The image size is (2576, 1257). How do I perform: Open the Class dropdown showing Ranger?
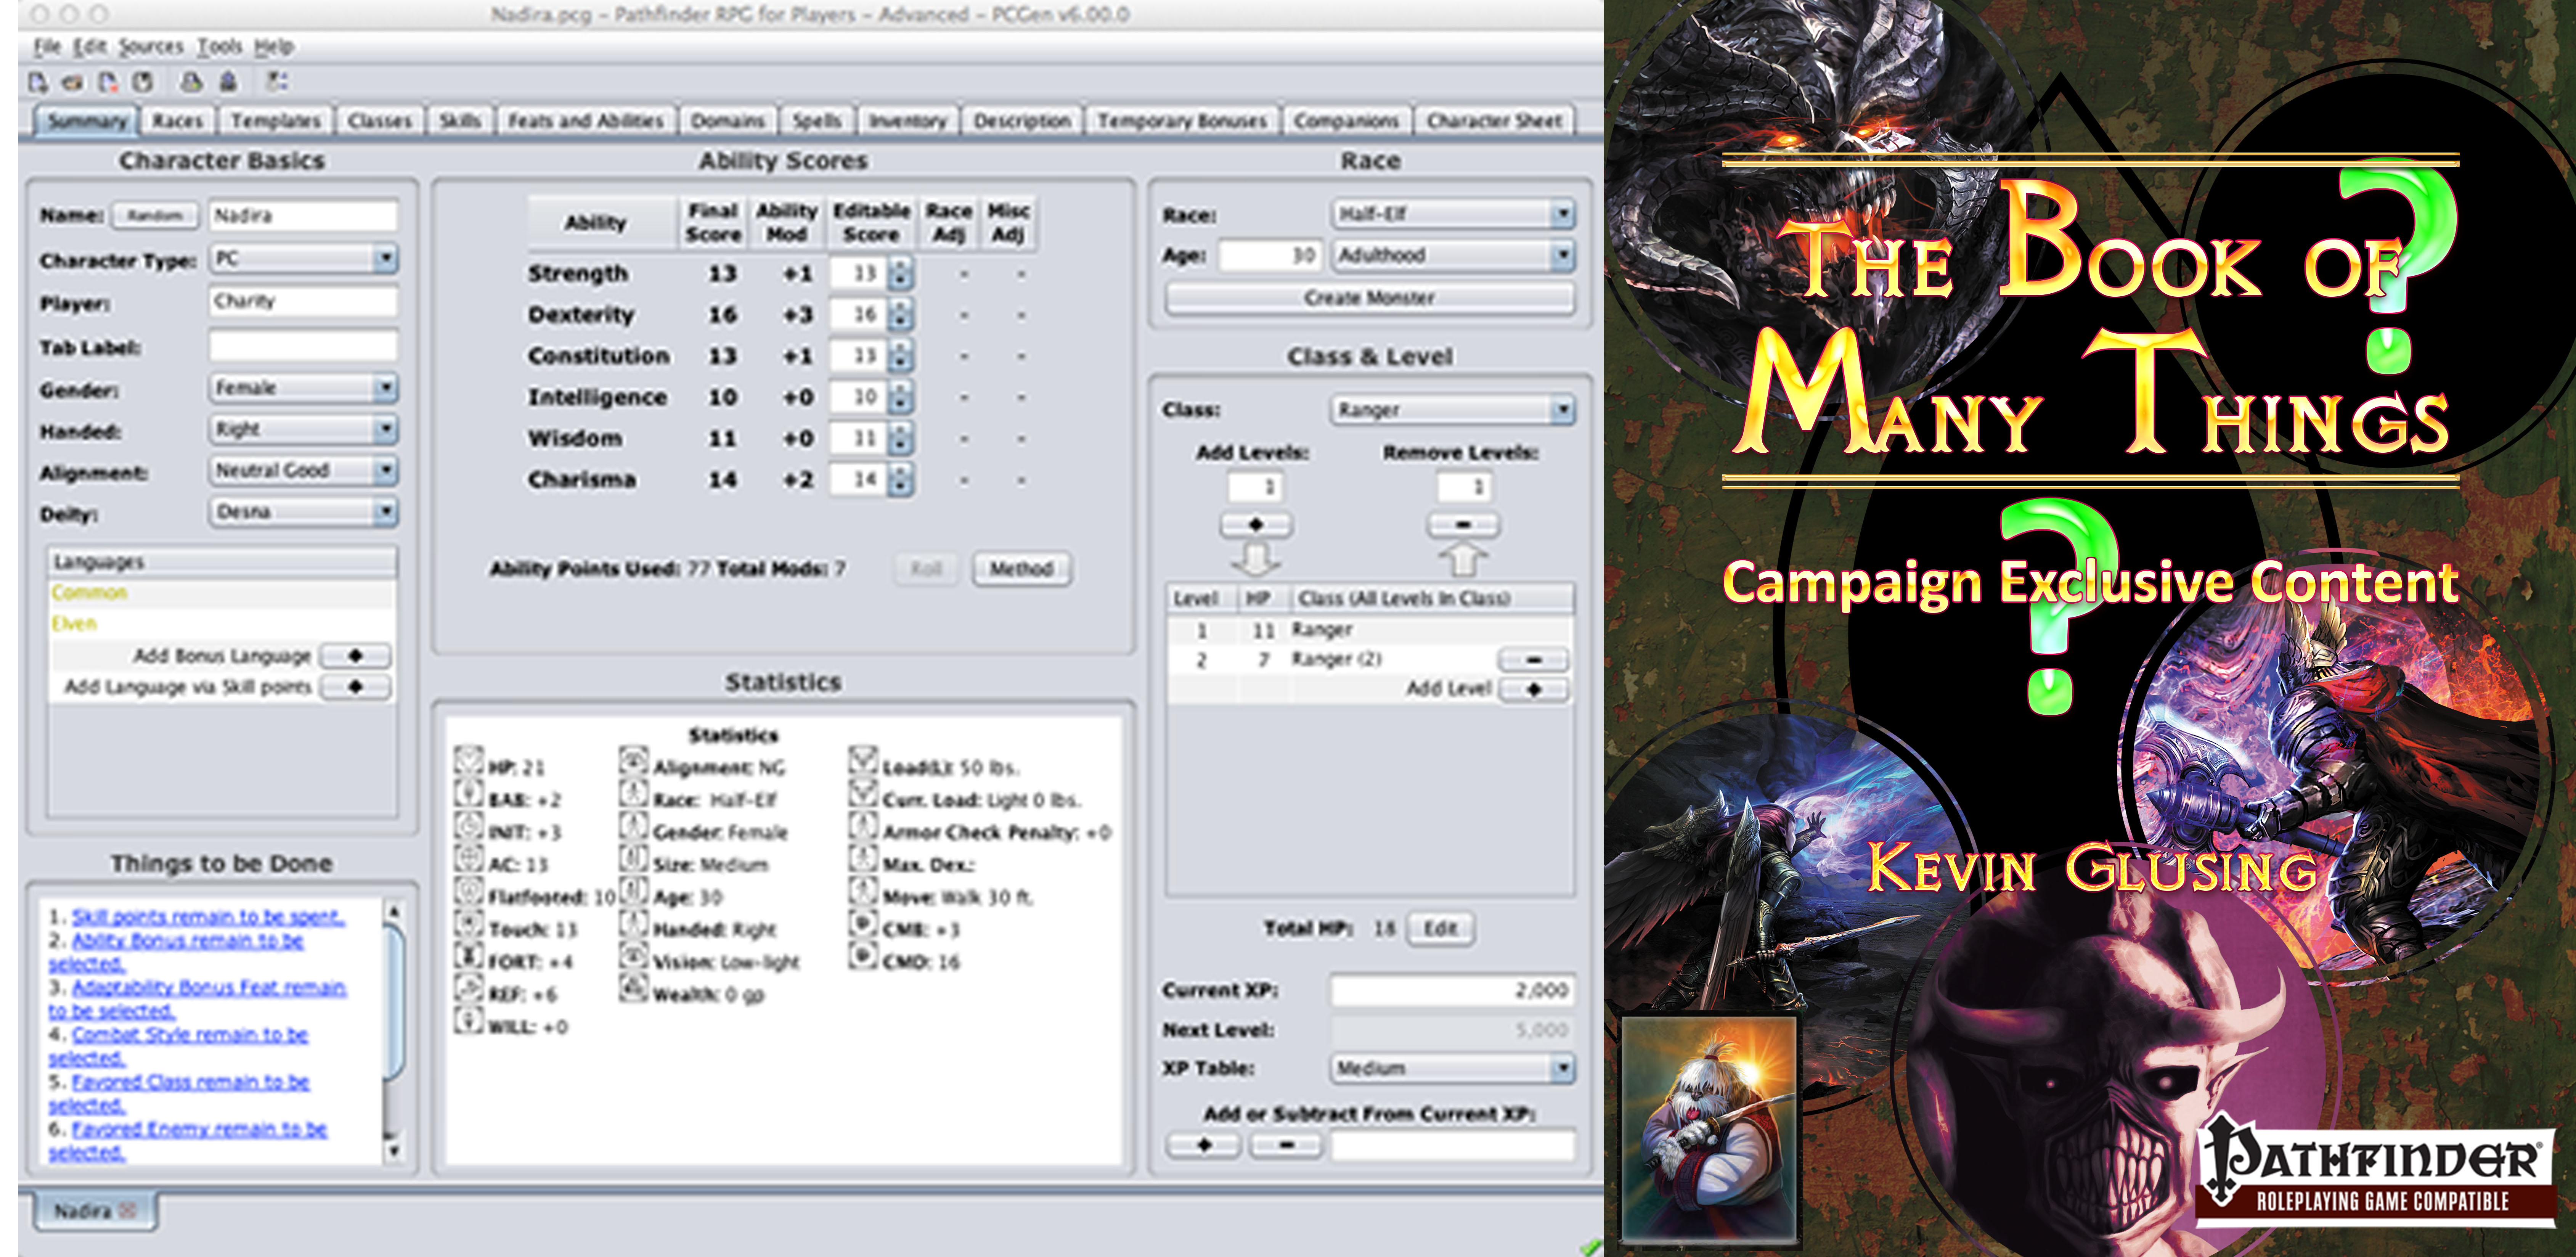pos(1454,410)
